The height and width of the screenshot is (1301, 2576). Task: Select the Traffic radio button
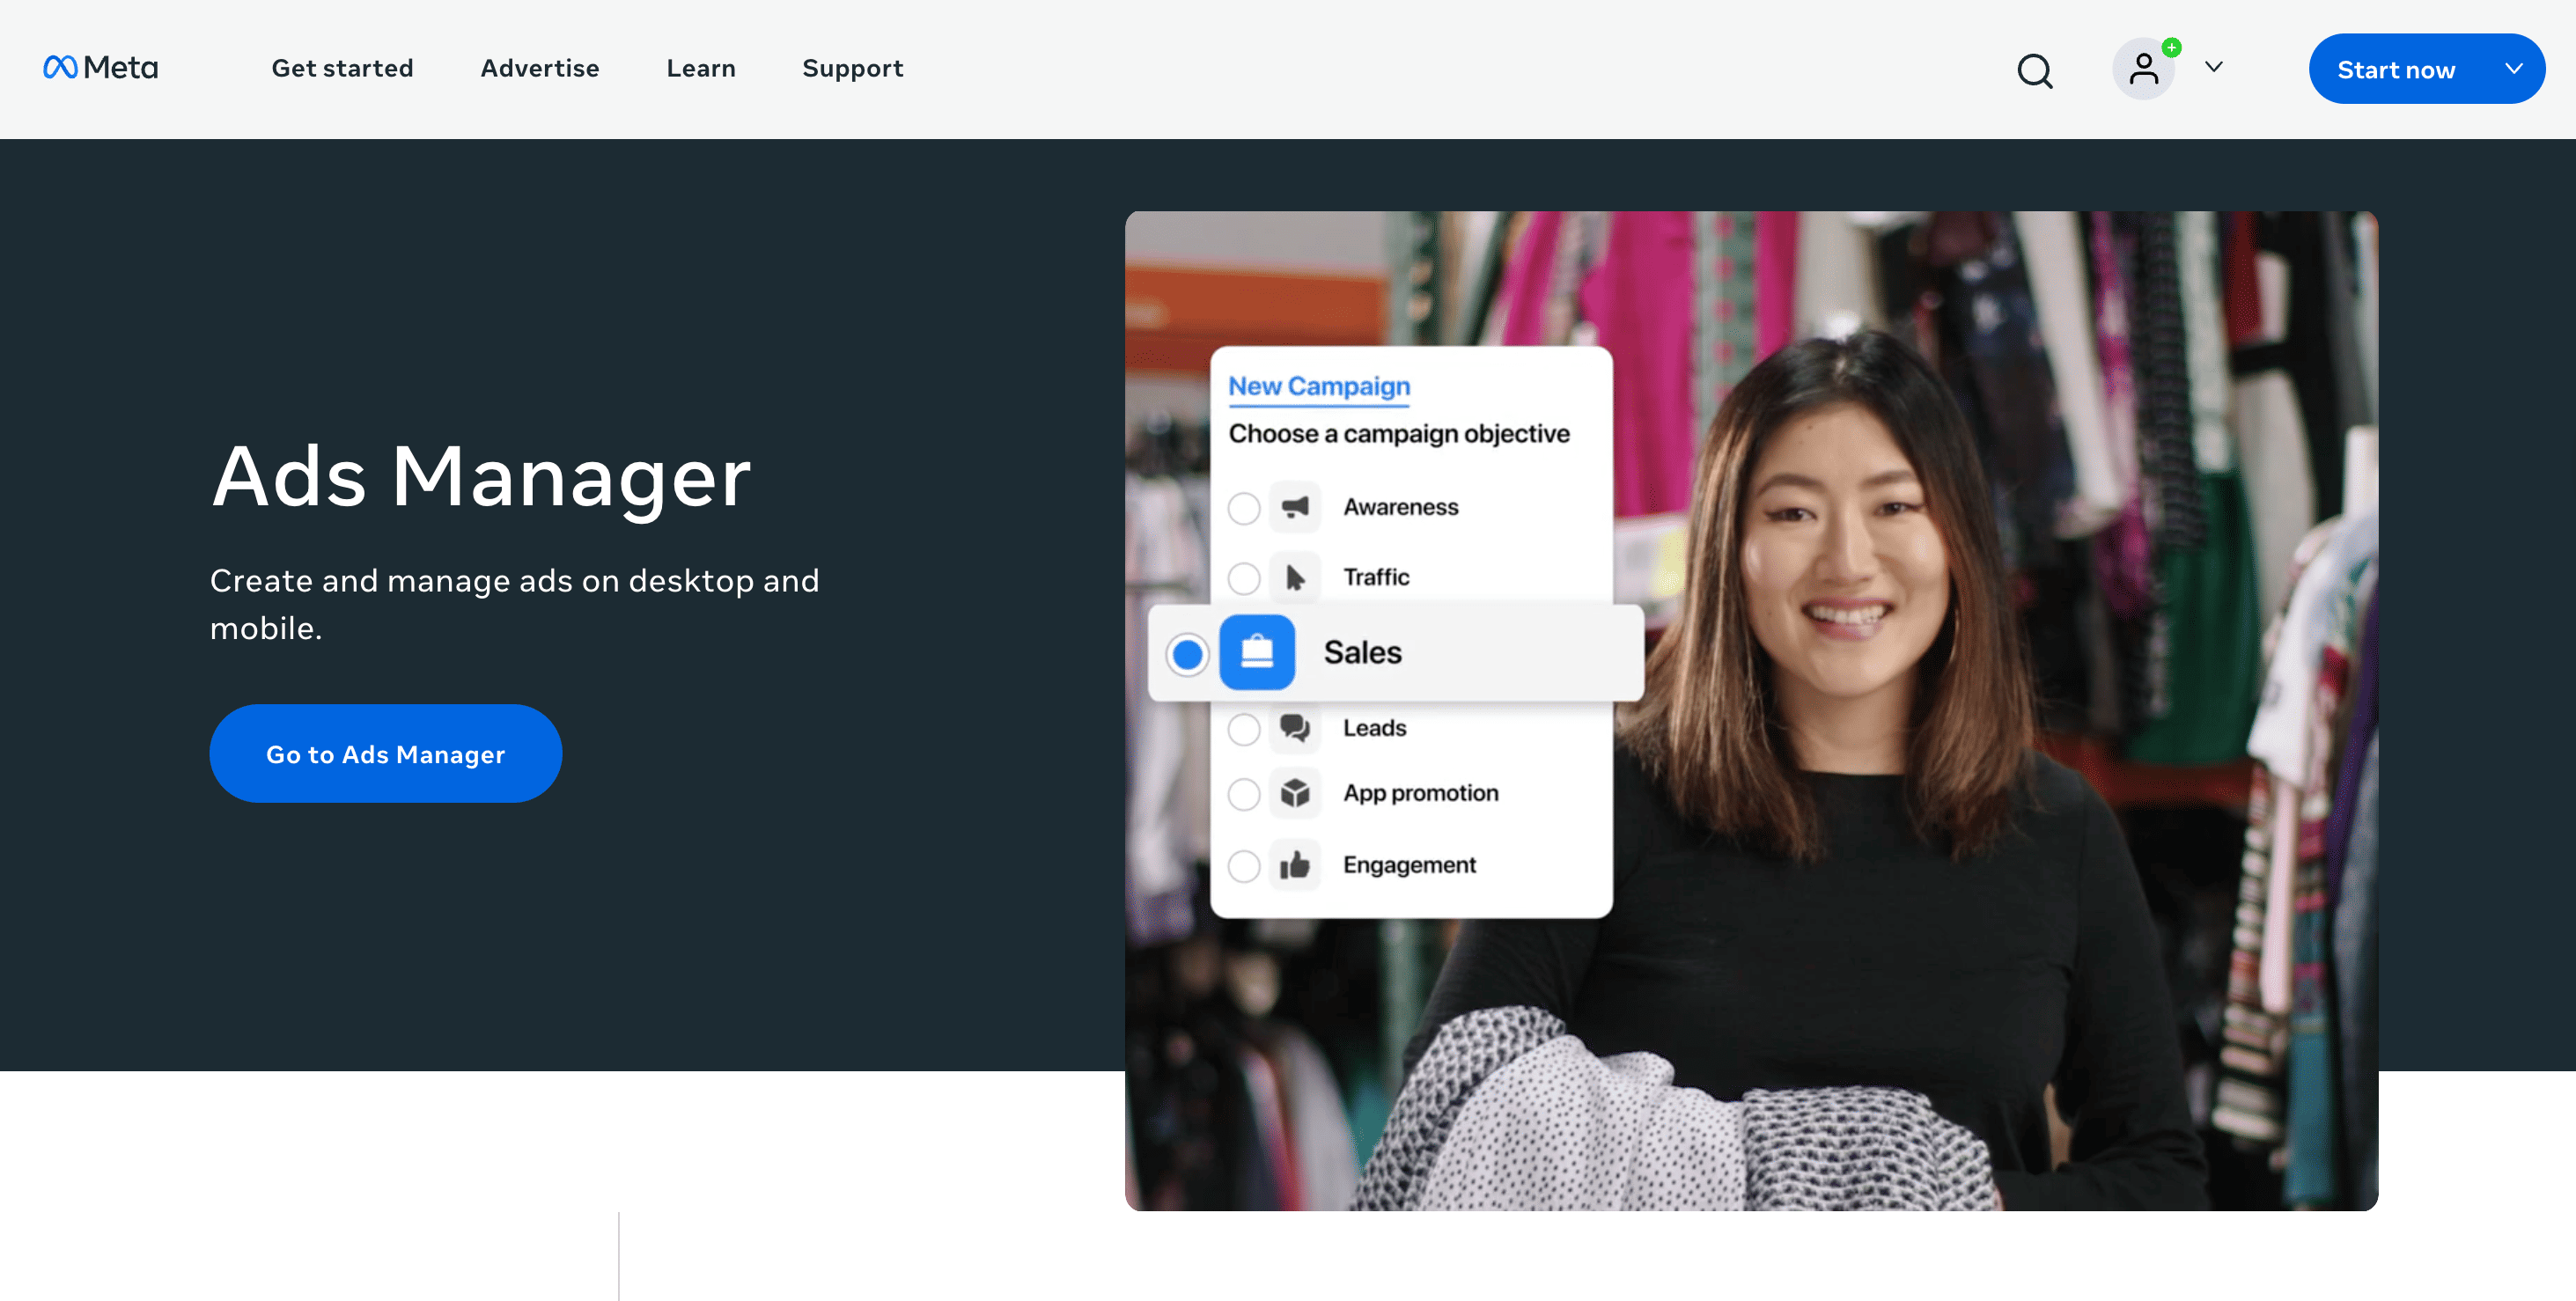(1243, 578)
